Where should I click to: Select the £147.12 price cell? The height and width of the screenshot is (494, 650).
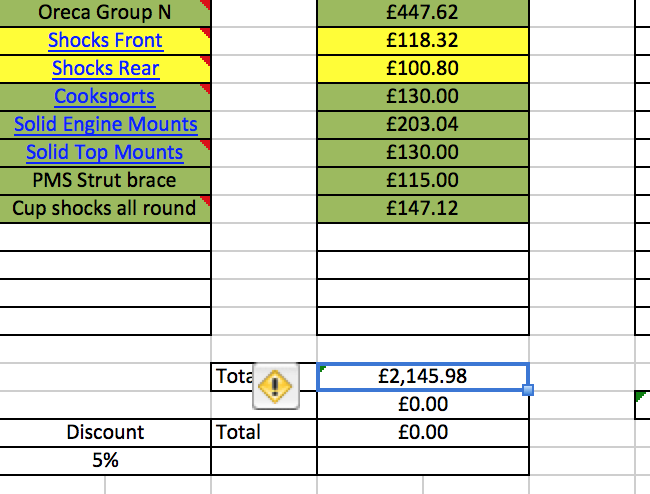[423, 208]
